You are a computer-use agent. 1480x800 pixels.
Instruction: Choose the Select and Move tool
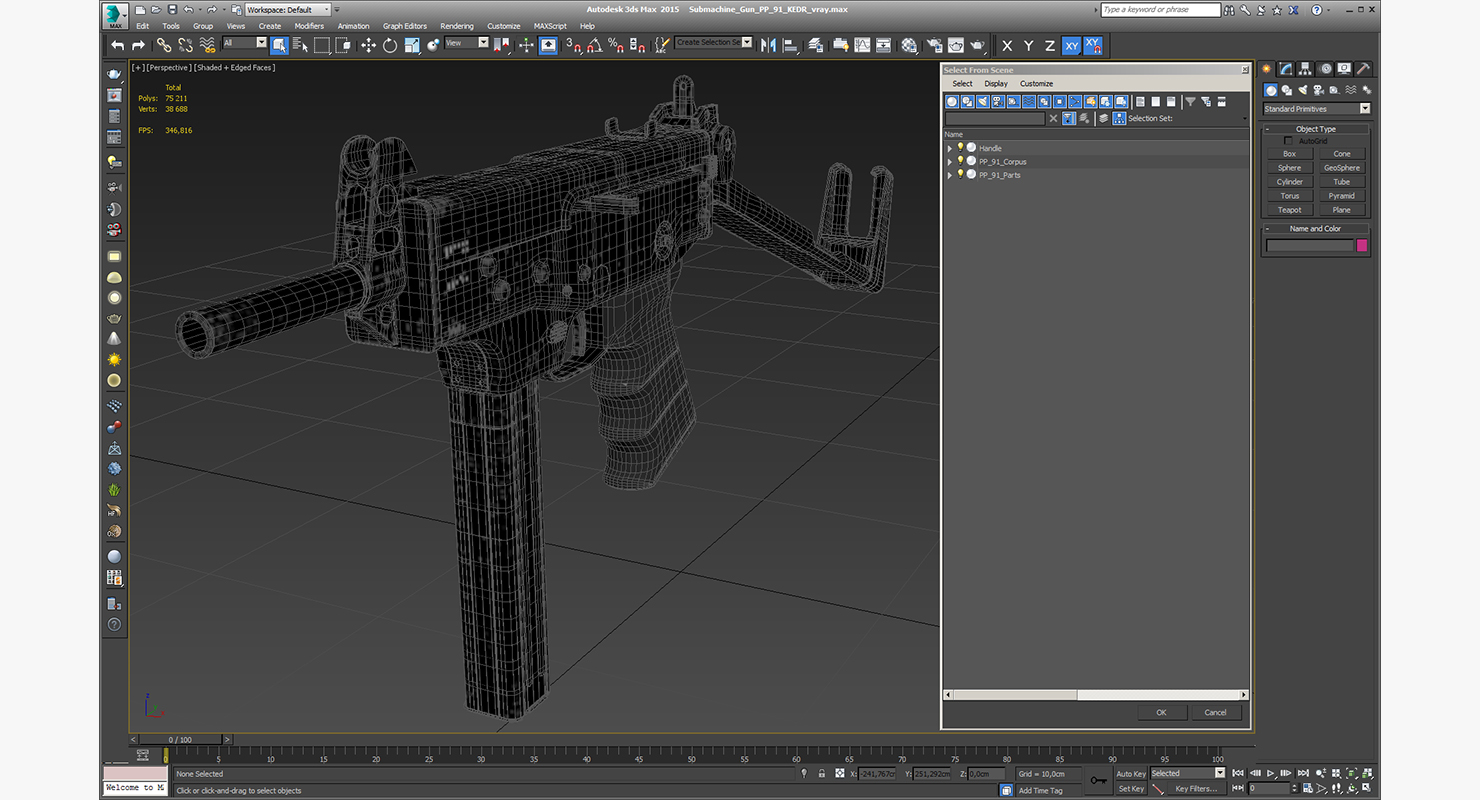point(368,45)
